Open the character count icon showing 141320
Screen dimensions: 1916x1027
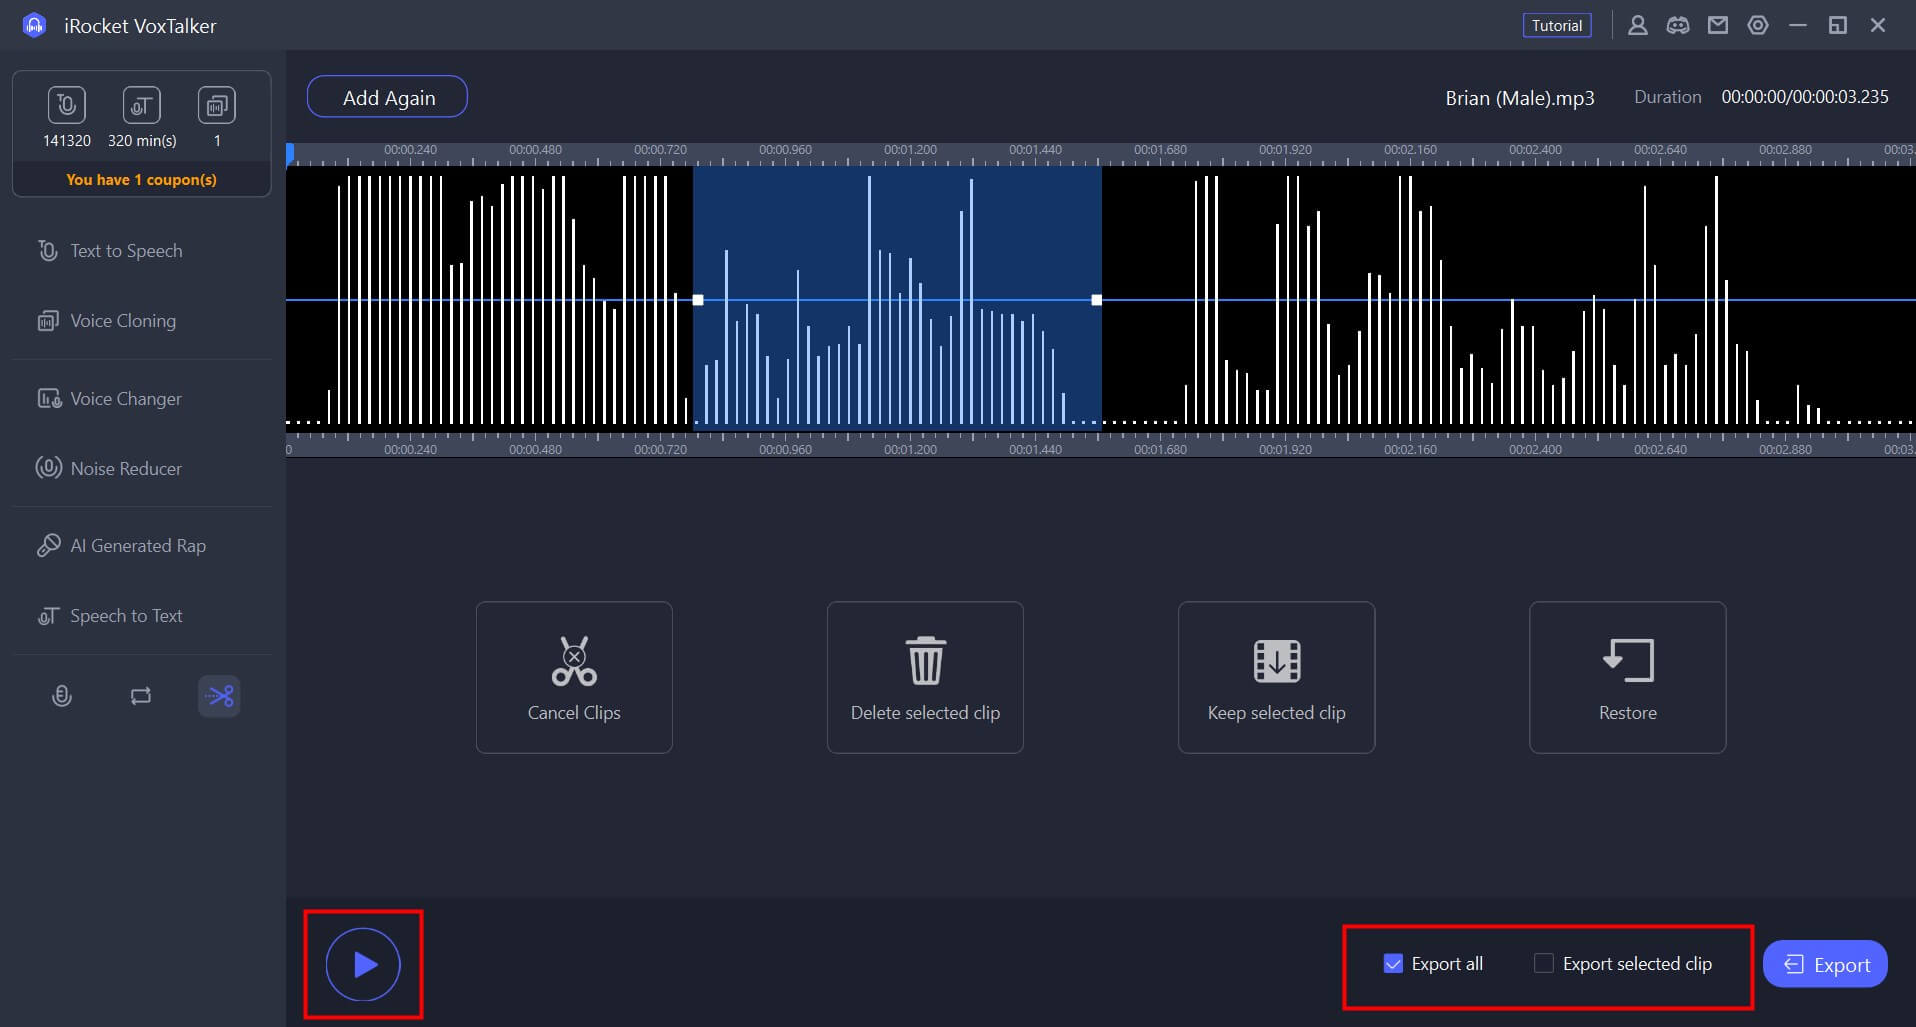click(x=67, y=105)
